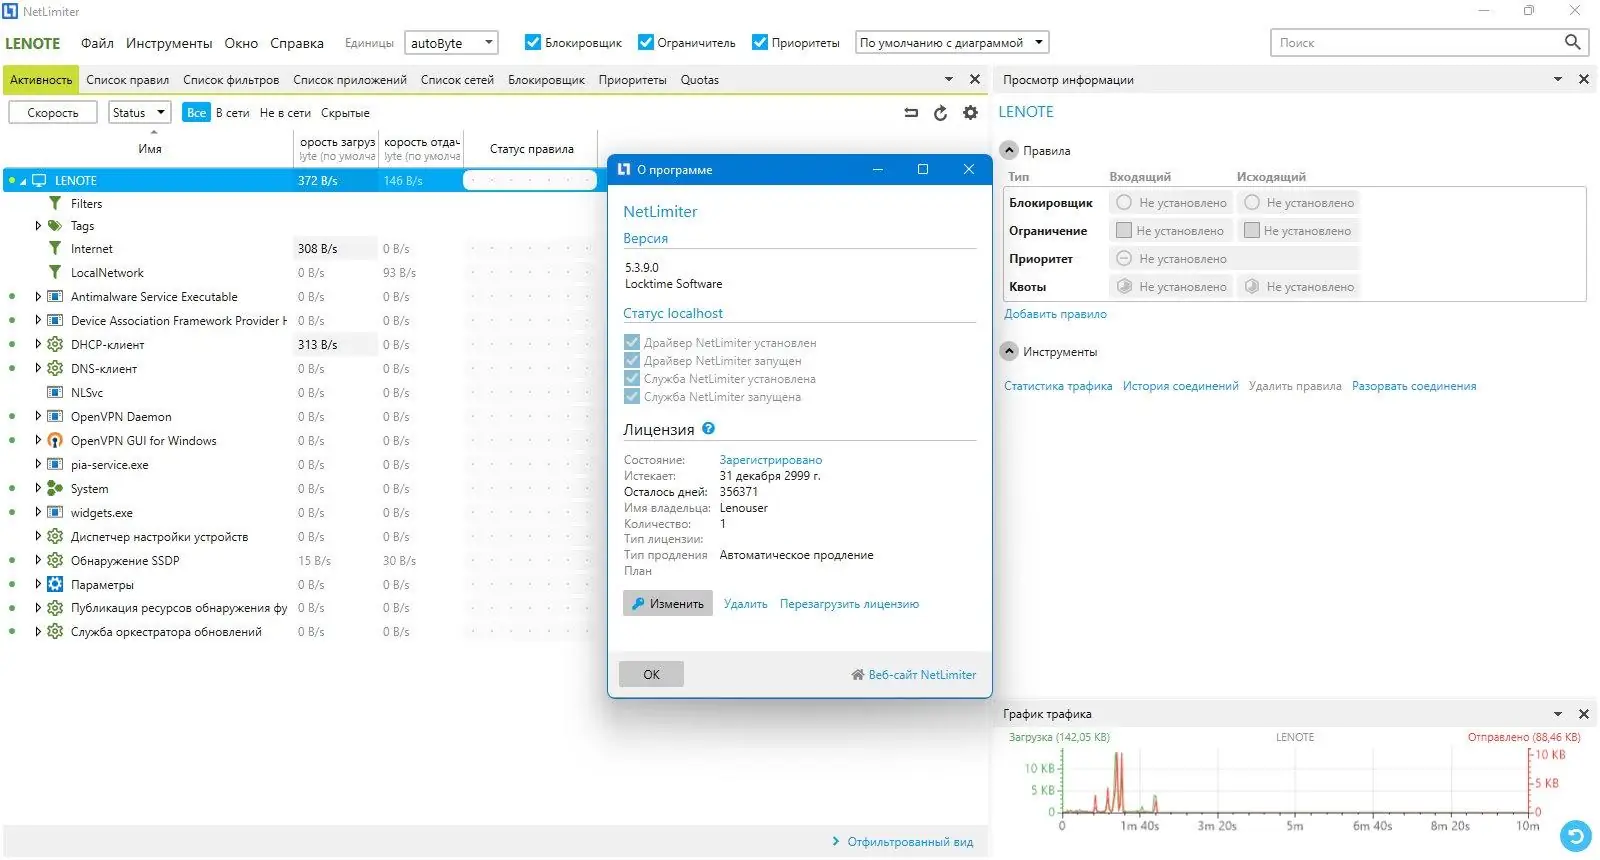Open activity view settings gear icon
This screenshot has height=860, width=1600.
[970, 113]
